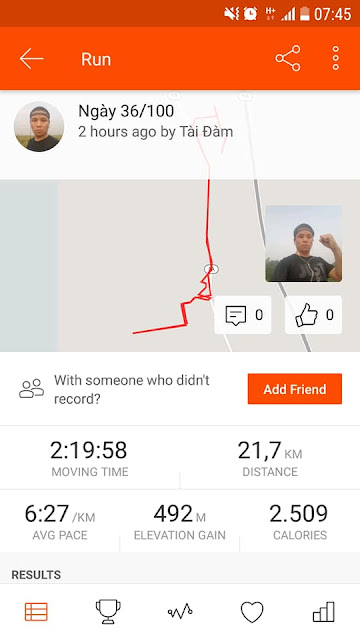Open the three-dot overflow menu
The width and height of the screenshot is (360, 640).
pos(336,58)
